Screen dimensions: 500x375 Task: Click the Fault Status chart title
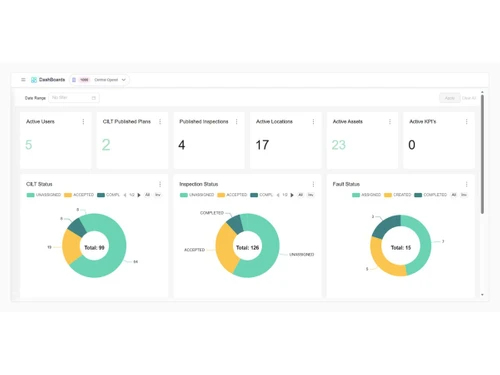346,184
